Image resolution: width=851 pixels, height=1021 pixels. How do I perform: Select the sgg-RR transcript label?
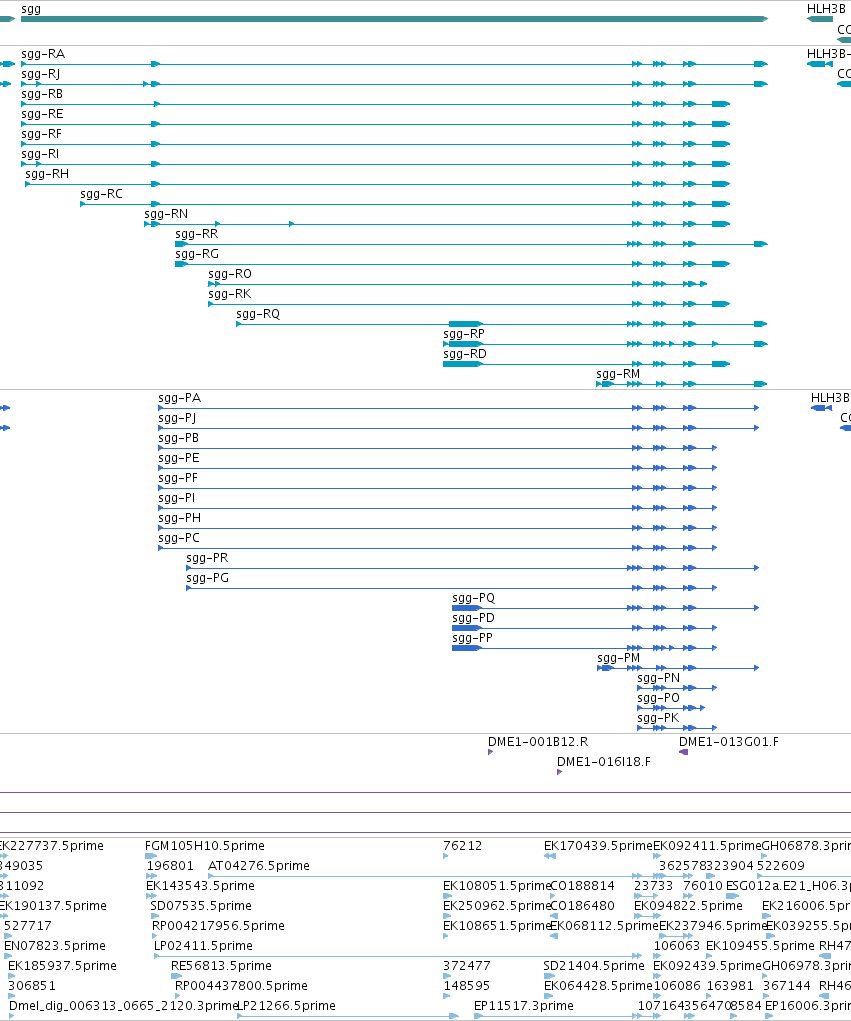pos(197,234)
